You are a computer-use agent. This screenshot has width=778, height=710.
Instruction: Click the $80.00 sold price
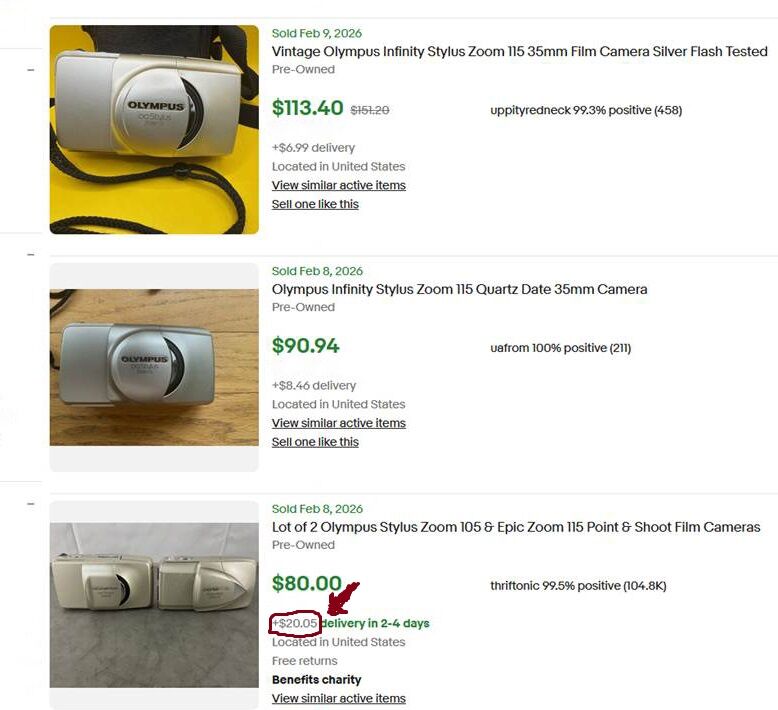[x=307, y=583]
